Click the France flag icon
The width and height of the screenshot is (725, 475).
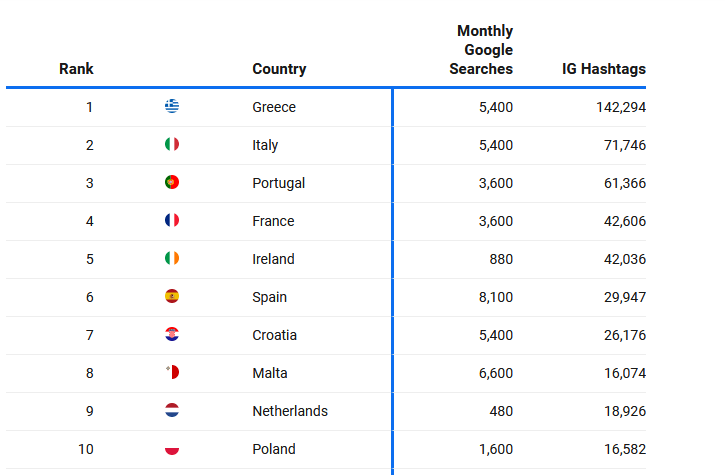coord(172,220)
